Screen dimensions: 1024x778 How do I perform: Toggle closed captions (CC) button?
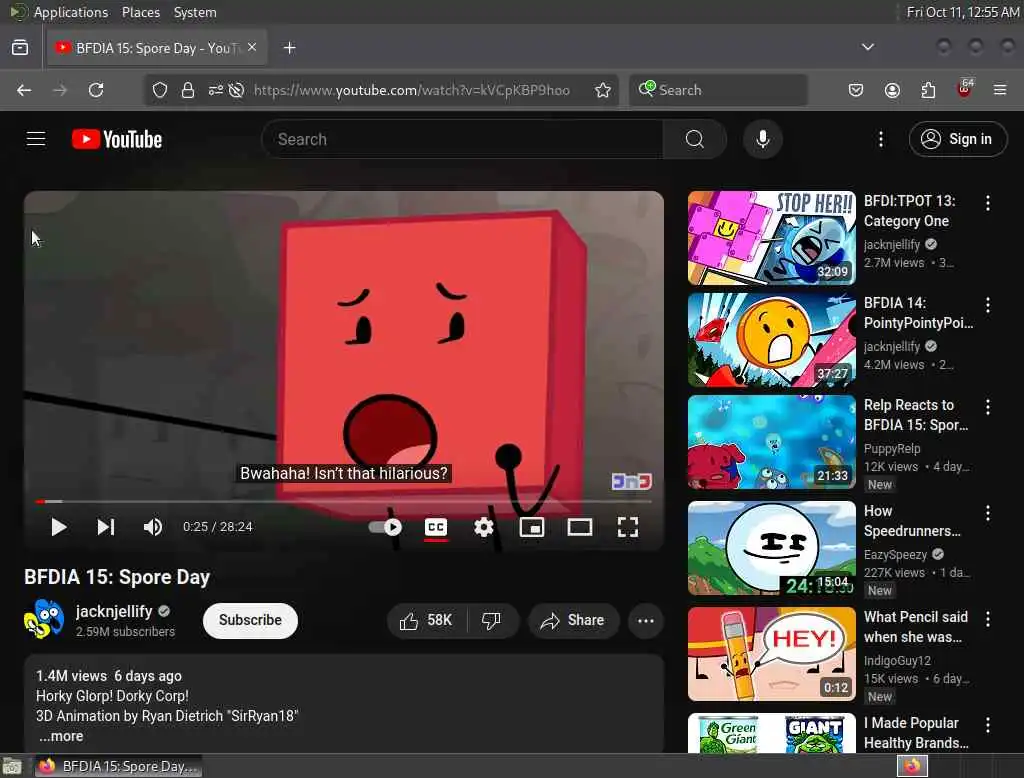tap(436, 527)
